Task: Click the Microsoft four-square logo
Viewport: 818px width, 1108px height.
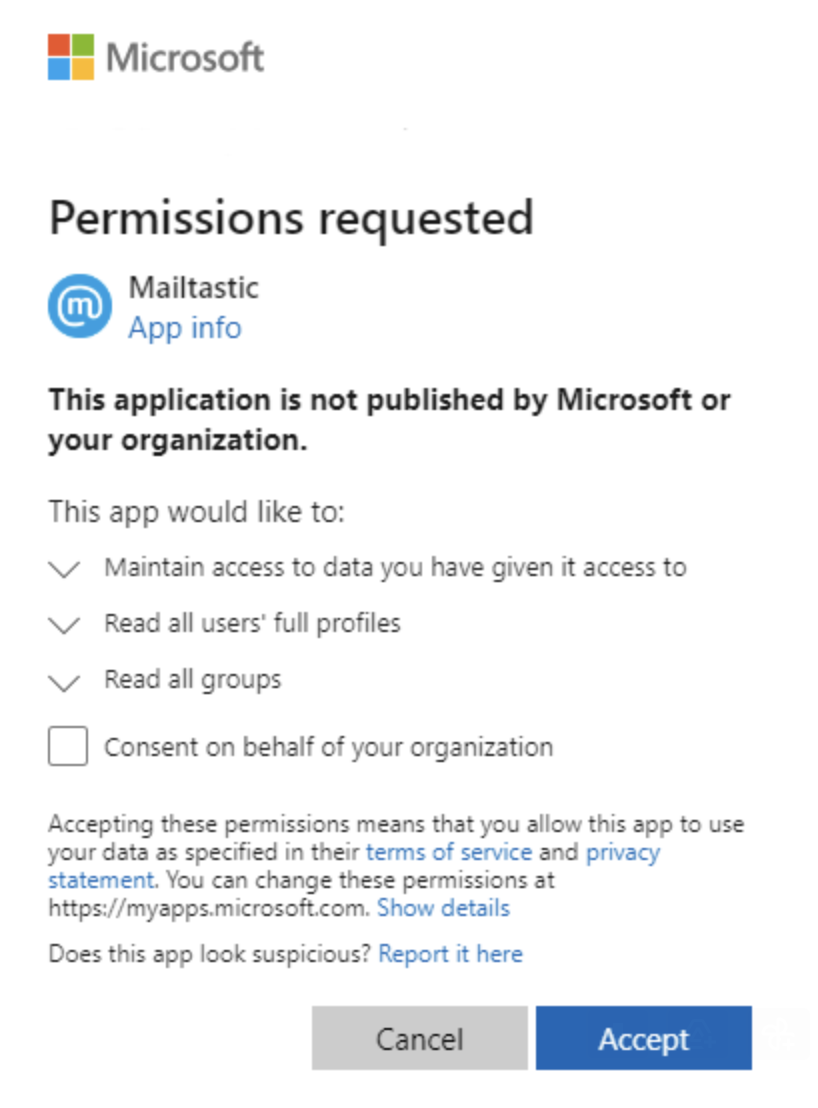Action: pos(71,57)
